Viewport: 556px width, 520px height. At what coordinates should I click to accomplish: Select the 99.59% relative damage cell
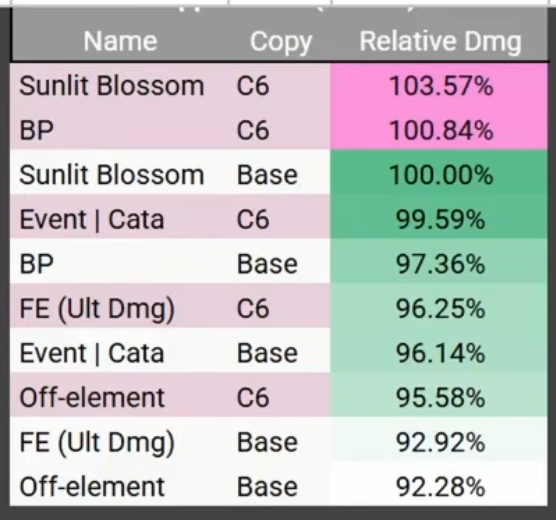click(x=439, y=219)
